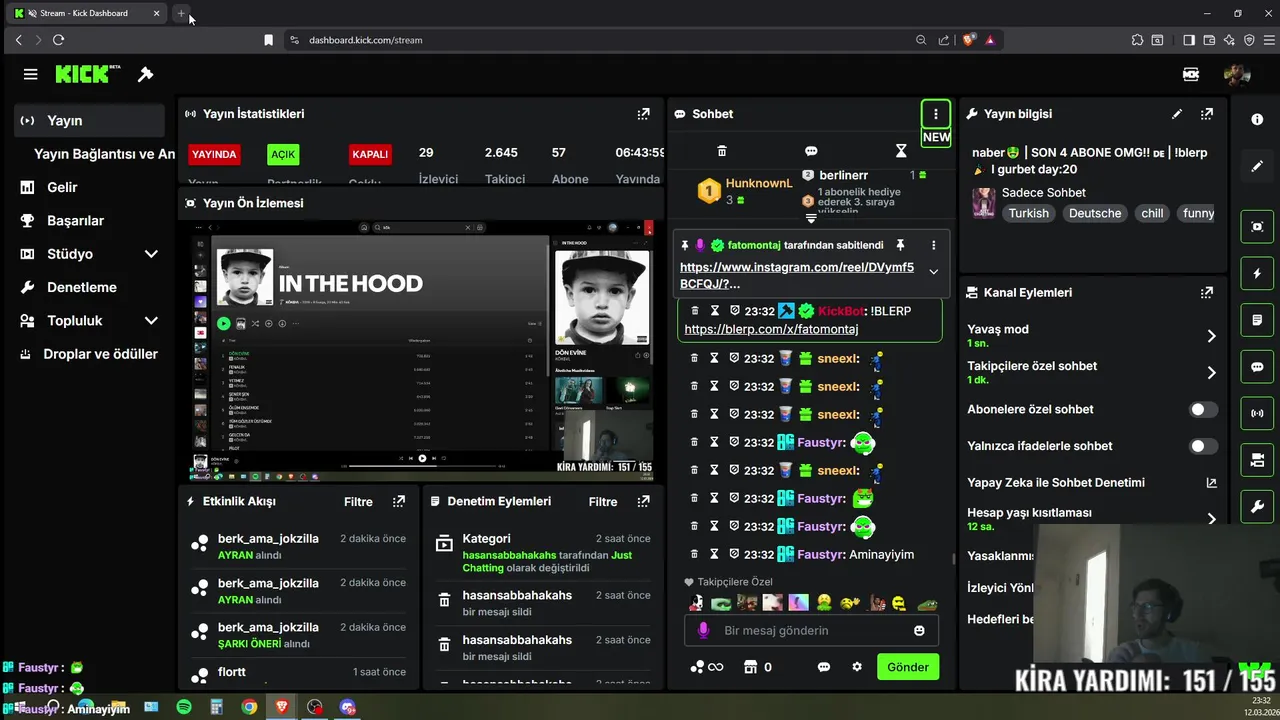Open the emoji picker in message box
This screenshot has width=1280, height=720.
[919, 631]
